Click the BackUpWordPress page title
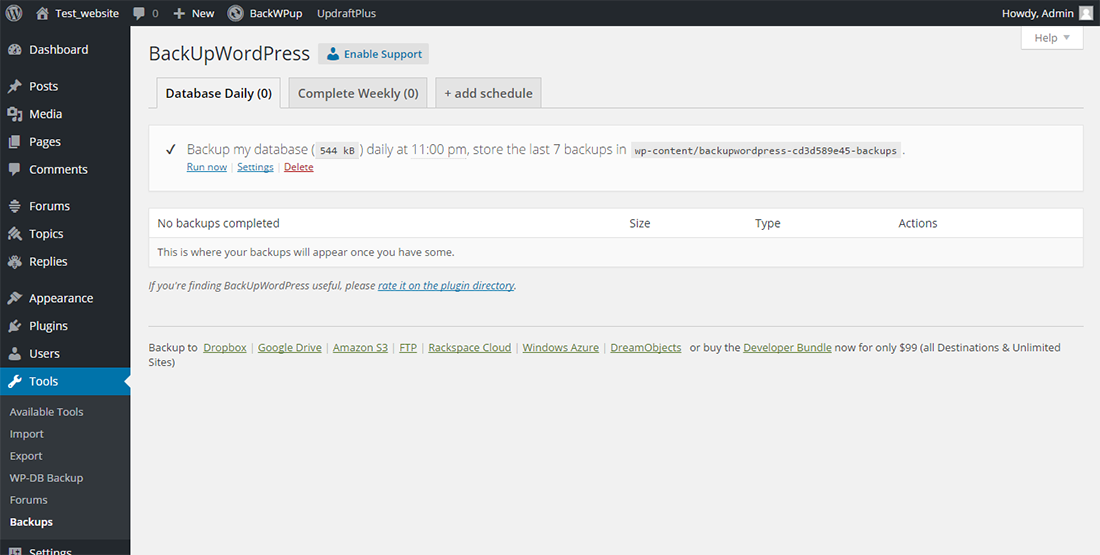The image size is (1100, 555). pyautogui.click(x=229, y=54)
